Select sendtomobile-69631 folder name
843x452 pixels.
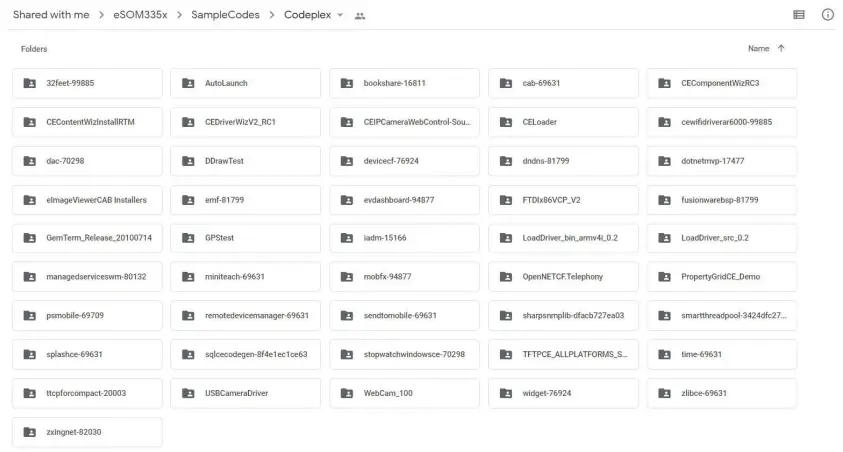point(400,315)
